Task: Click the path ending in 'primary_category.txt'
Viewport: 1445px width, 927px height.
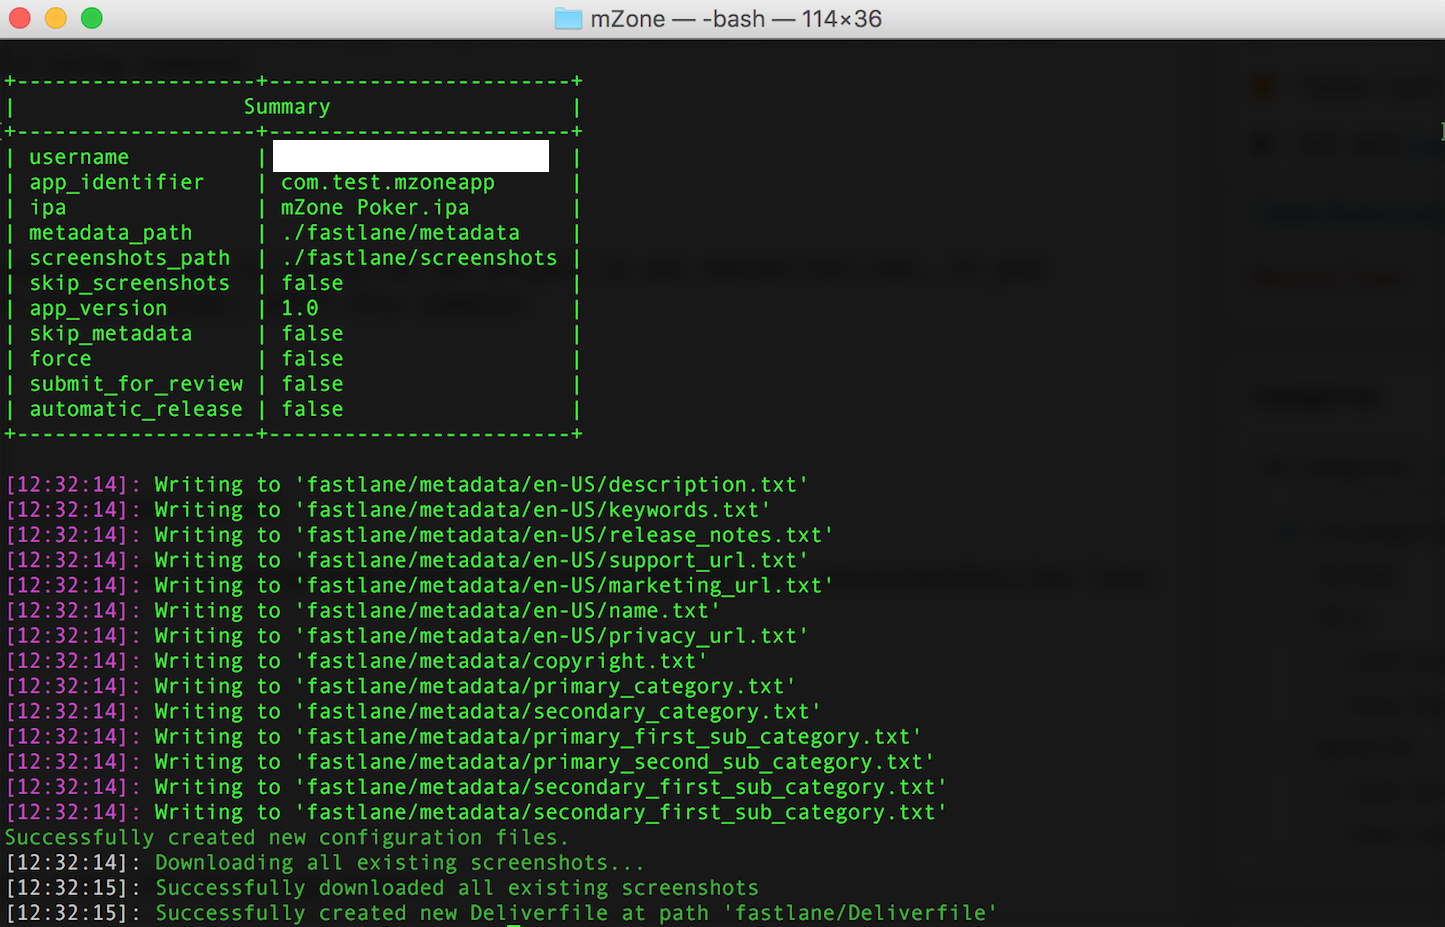Action: (x=545, y=686)
